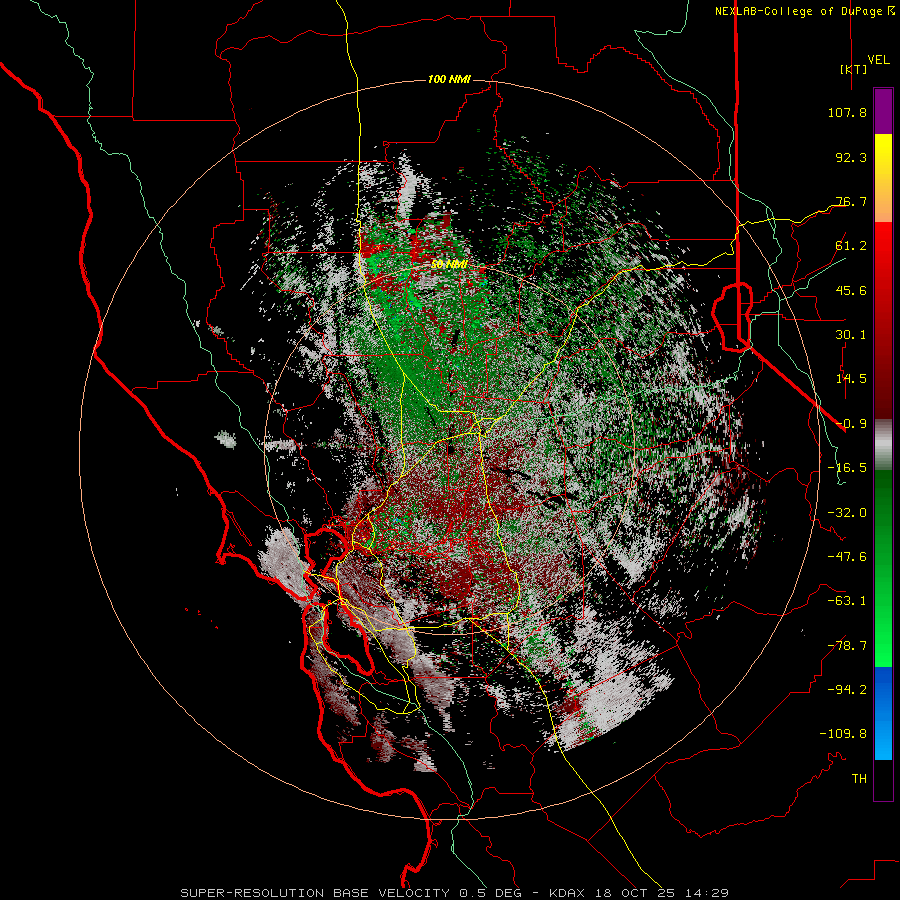Click the 107.8 velocity scale value
The width and height of the screenshot is (900, 900).
click(x=847, y=112)
